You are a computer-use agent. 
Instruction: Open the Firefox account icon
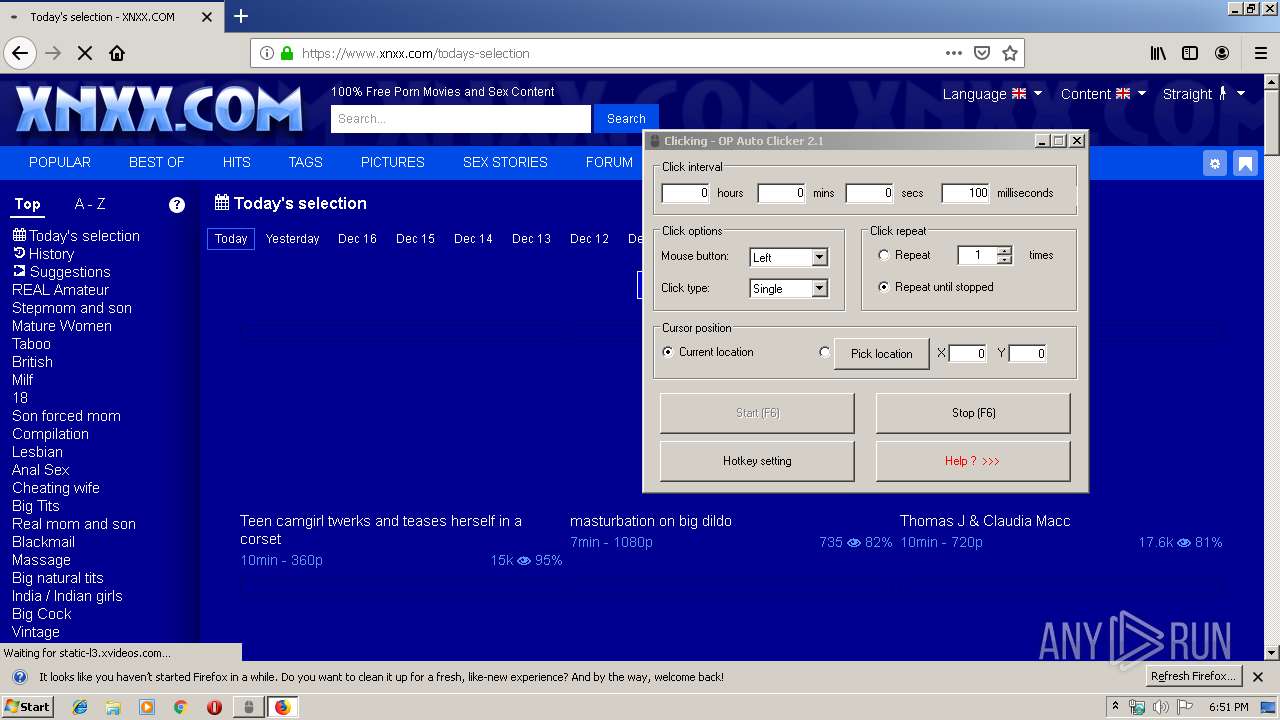point(1222,53)
